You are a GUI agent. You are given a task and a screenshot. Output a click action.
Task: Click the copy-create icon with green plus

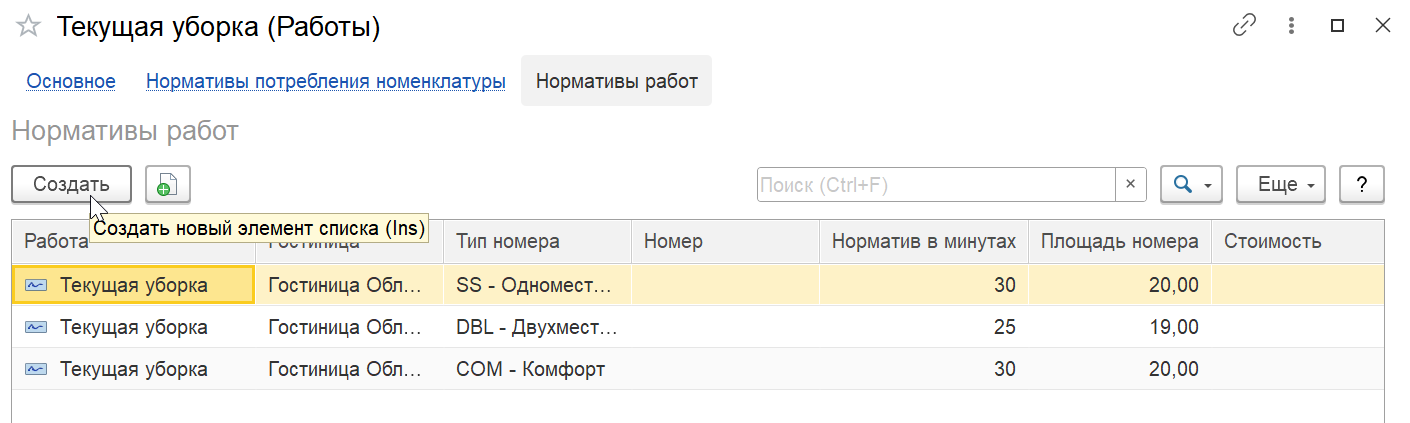(x=168, y=185)
